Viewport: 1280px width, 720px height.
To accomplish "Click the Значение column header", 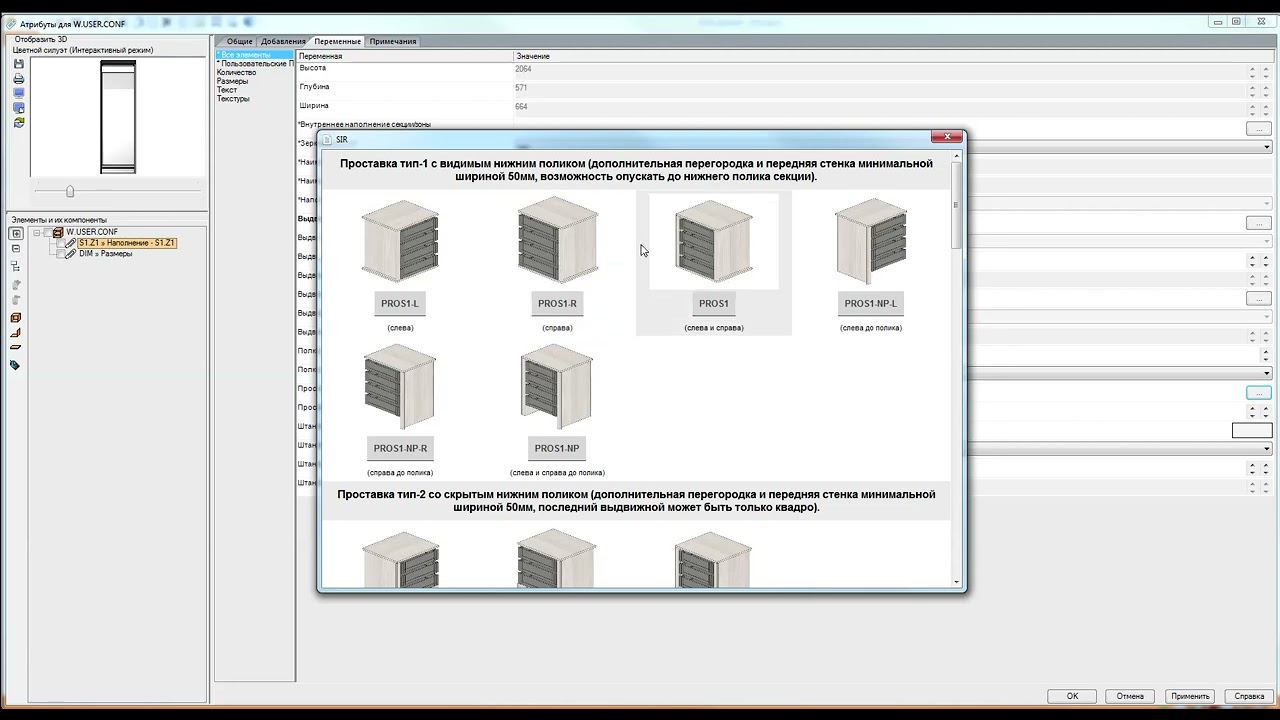I will [893, 56].
